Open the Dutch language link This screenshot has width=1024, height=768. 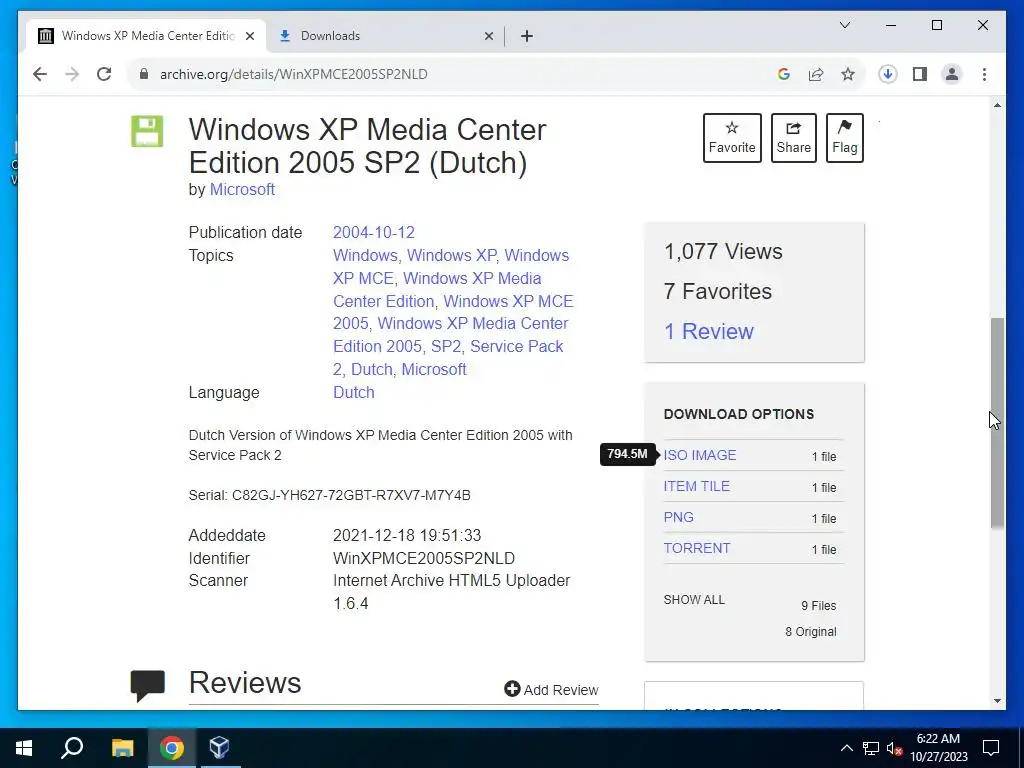353,392
